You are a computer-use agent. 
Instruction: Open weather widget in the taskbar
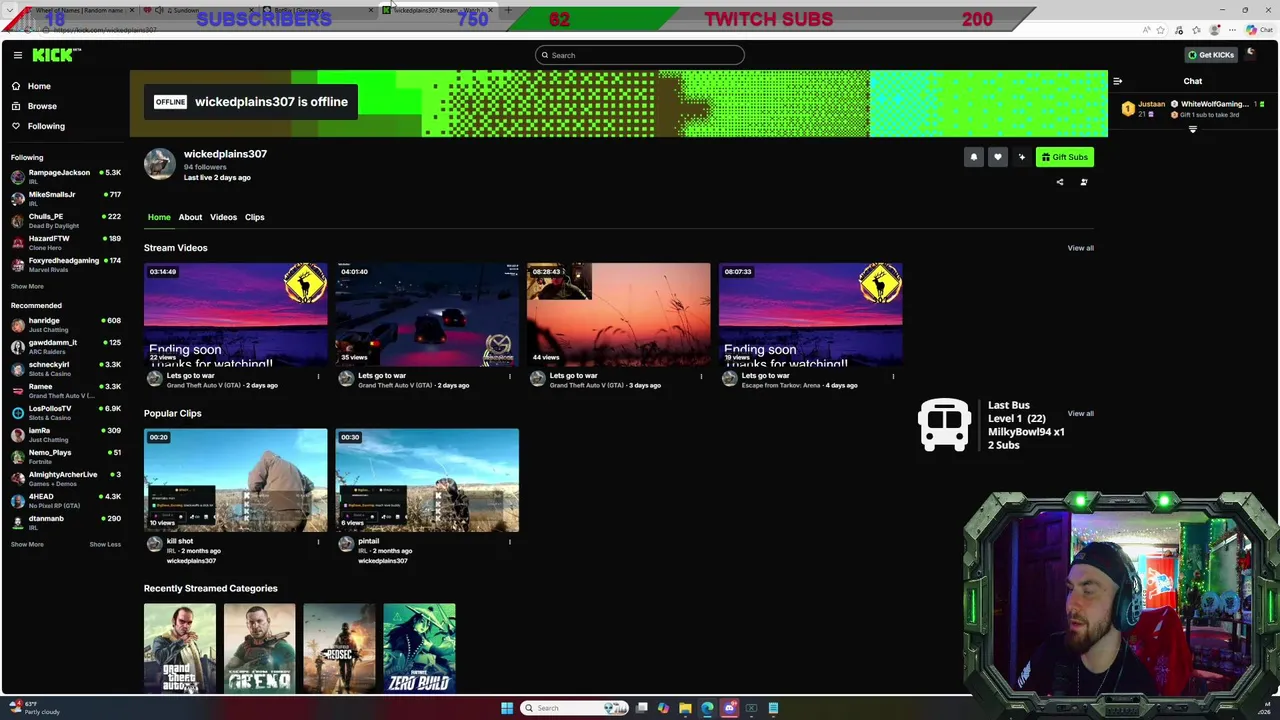coord(35,707)
